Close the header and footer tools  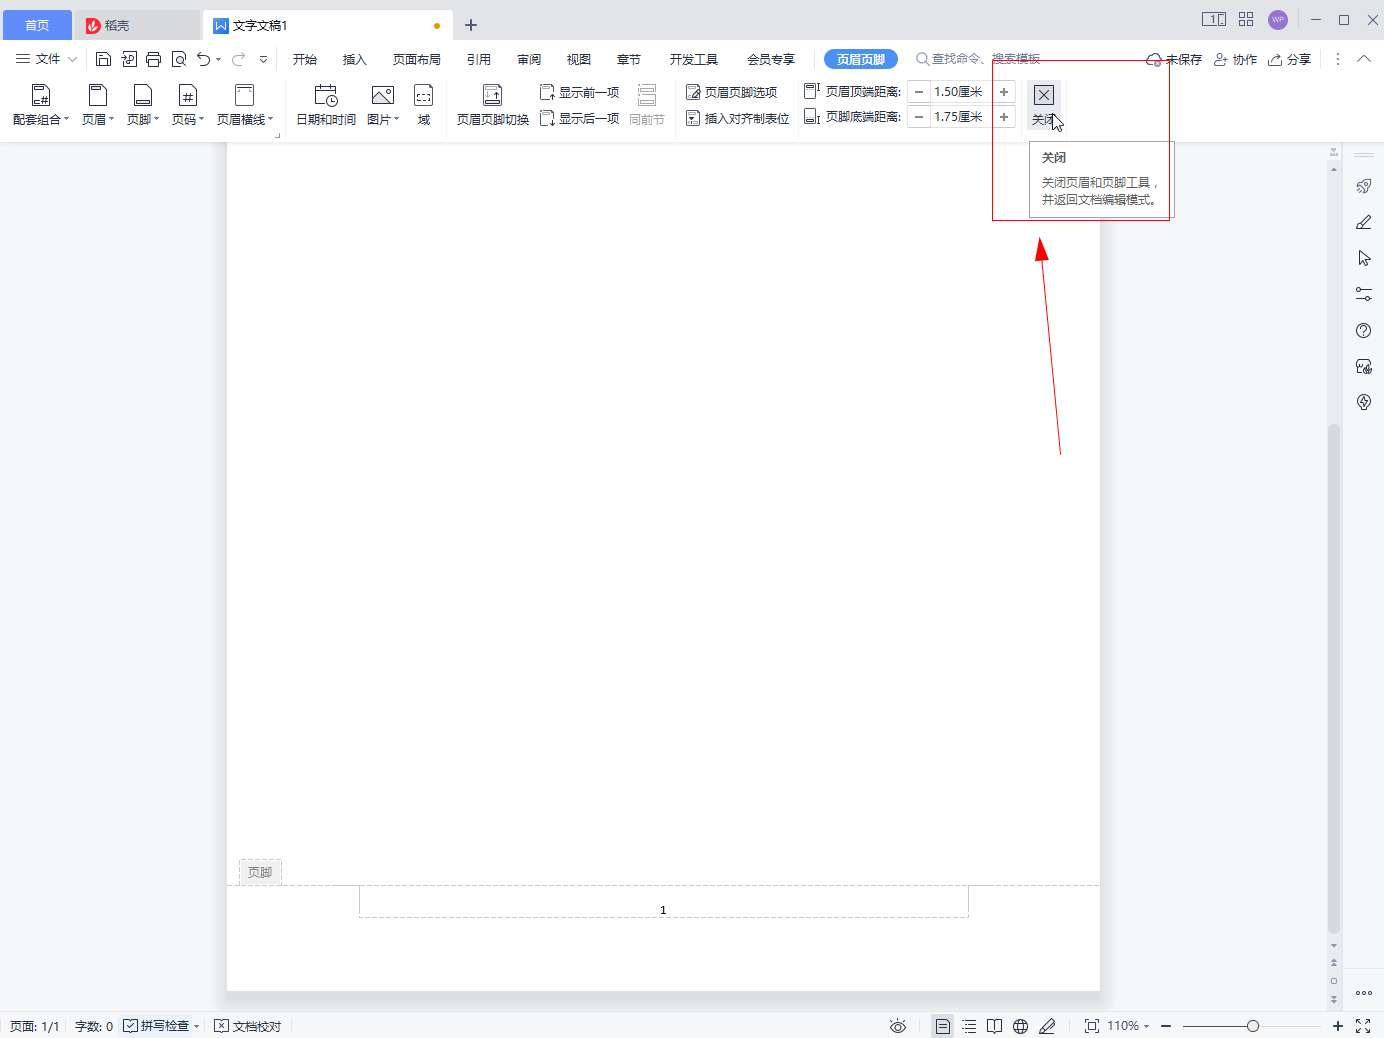1043,96
